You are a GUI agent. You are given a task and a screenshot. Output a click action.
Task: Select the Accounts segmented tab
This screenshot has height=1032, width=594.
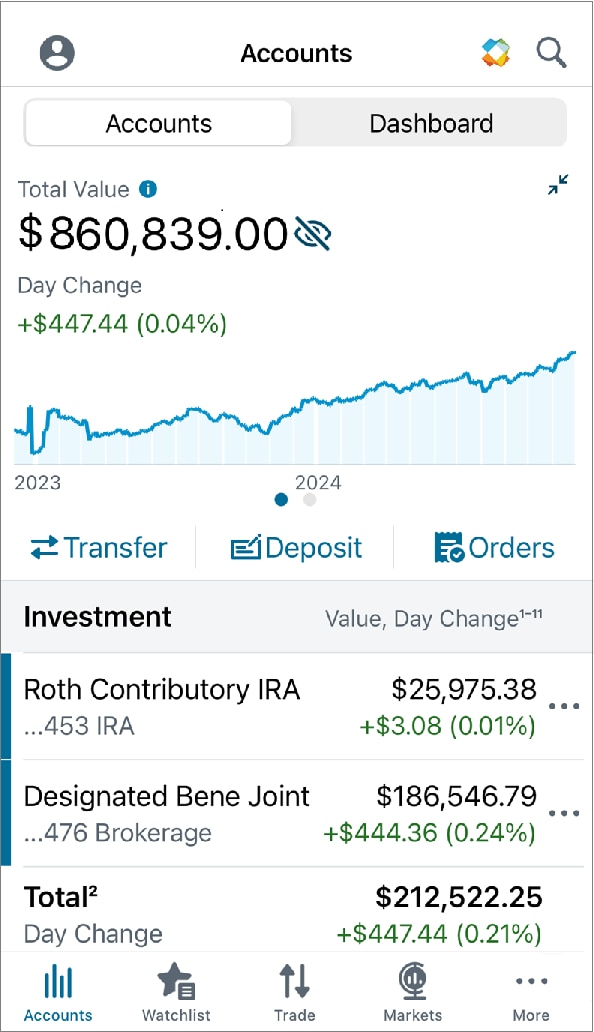pos(159,123)
